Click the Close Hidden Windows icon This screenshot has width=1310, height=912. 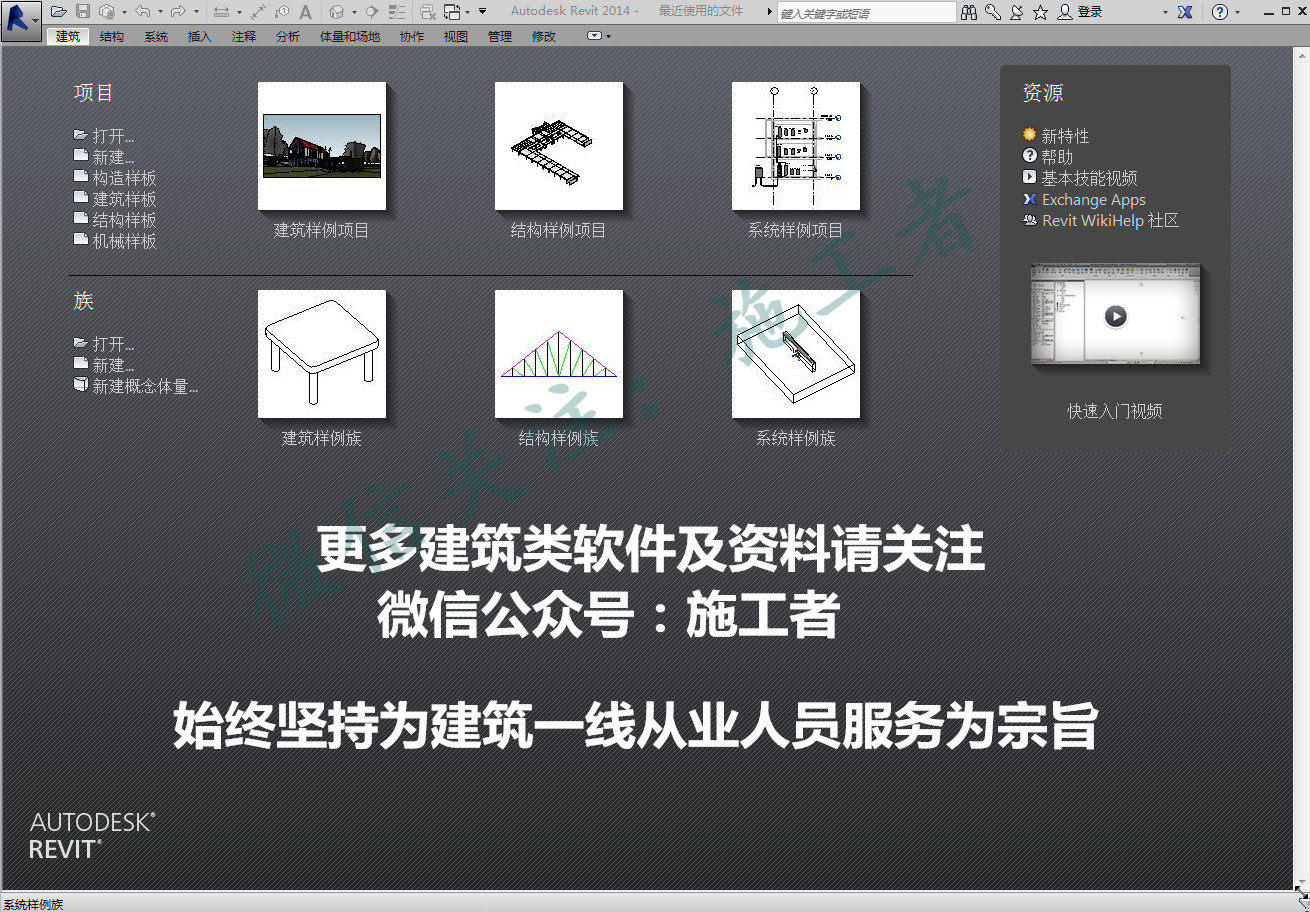point(428,12)
